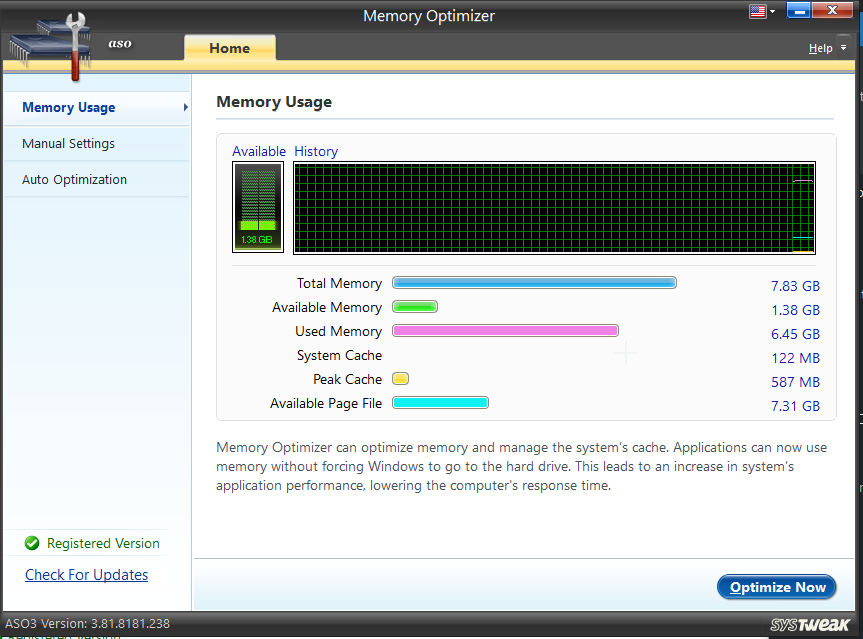Screen dimensions: 863x639
Task: Click the Used Memory progress bar
Action: click(505, 330)
